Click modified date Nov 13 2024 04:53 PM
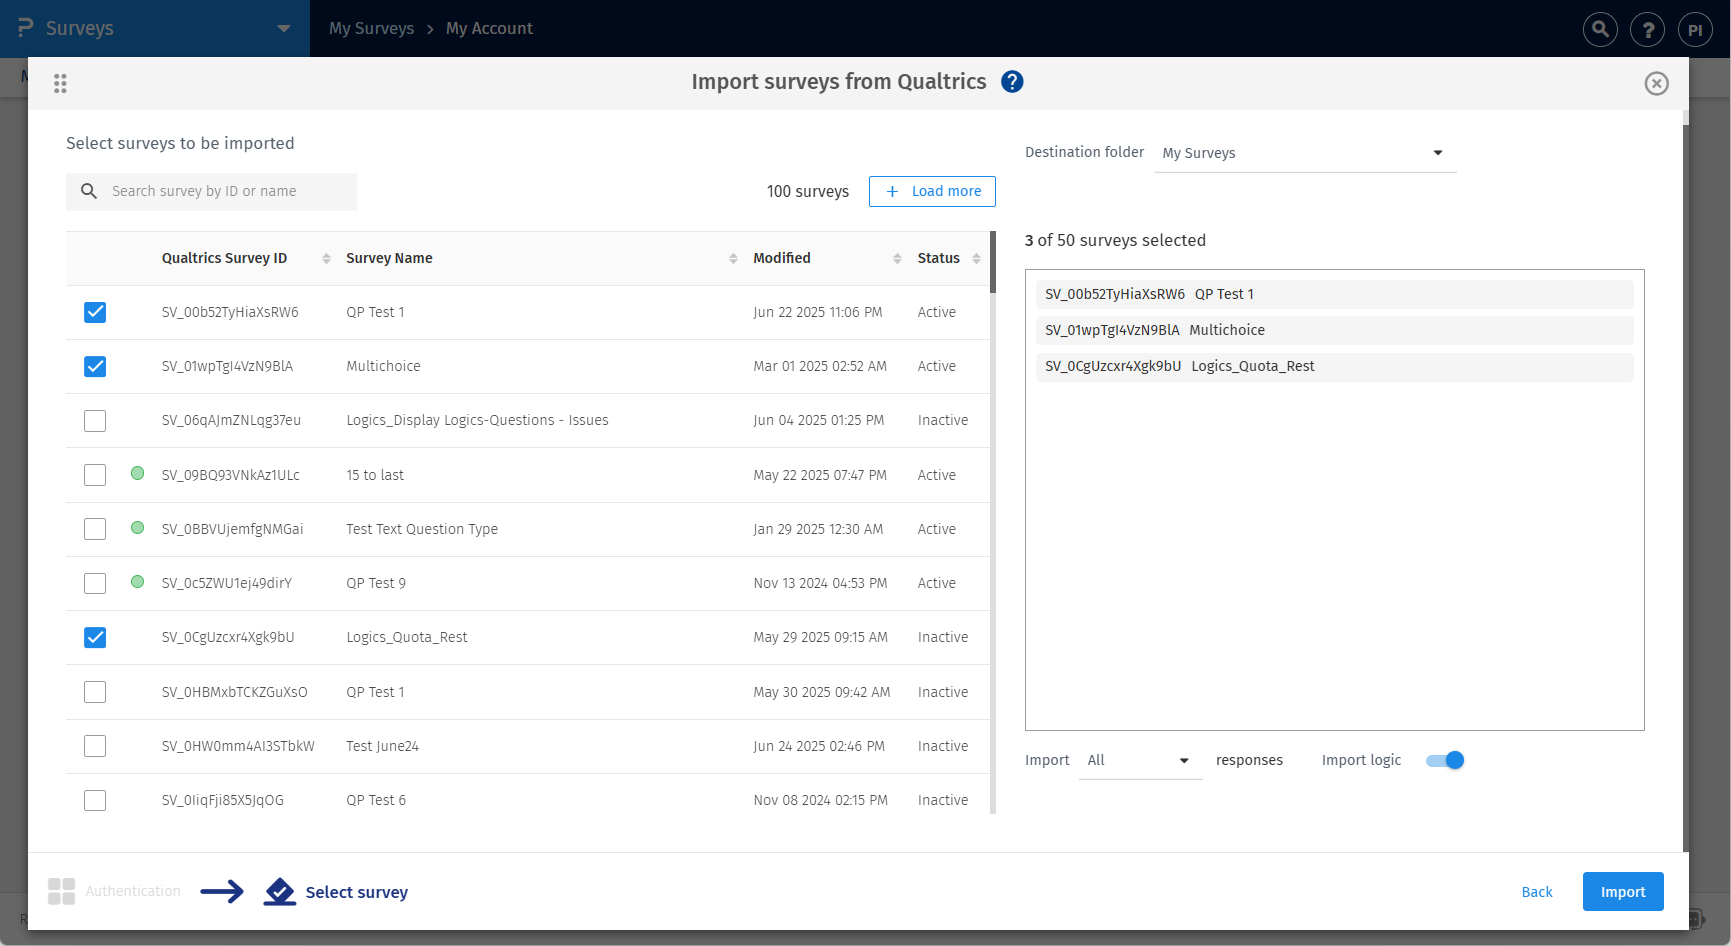 click(x=820, y=583)
